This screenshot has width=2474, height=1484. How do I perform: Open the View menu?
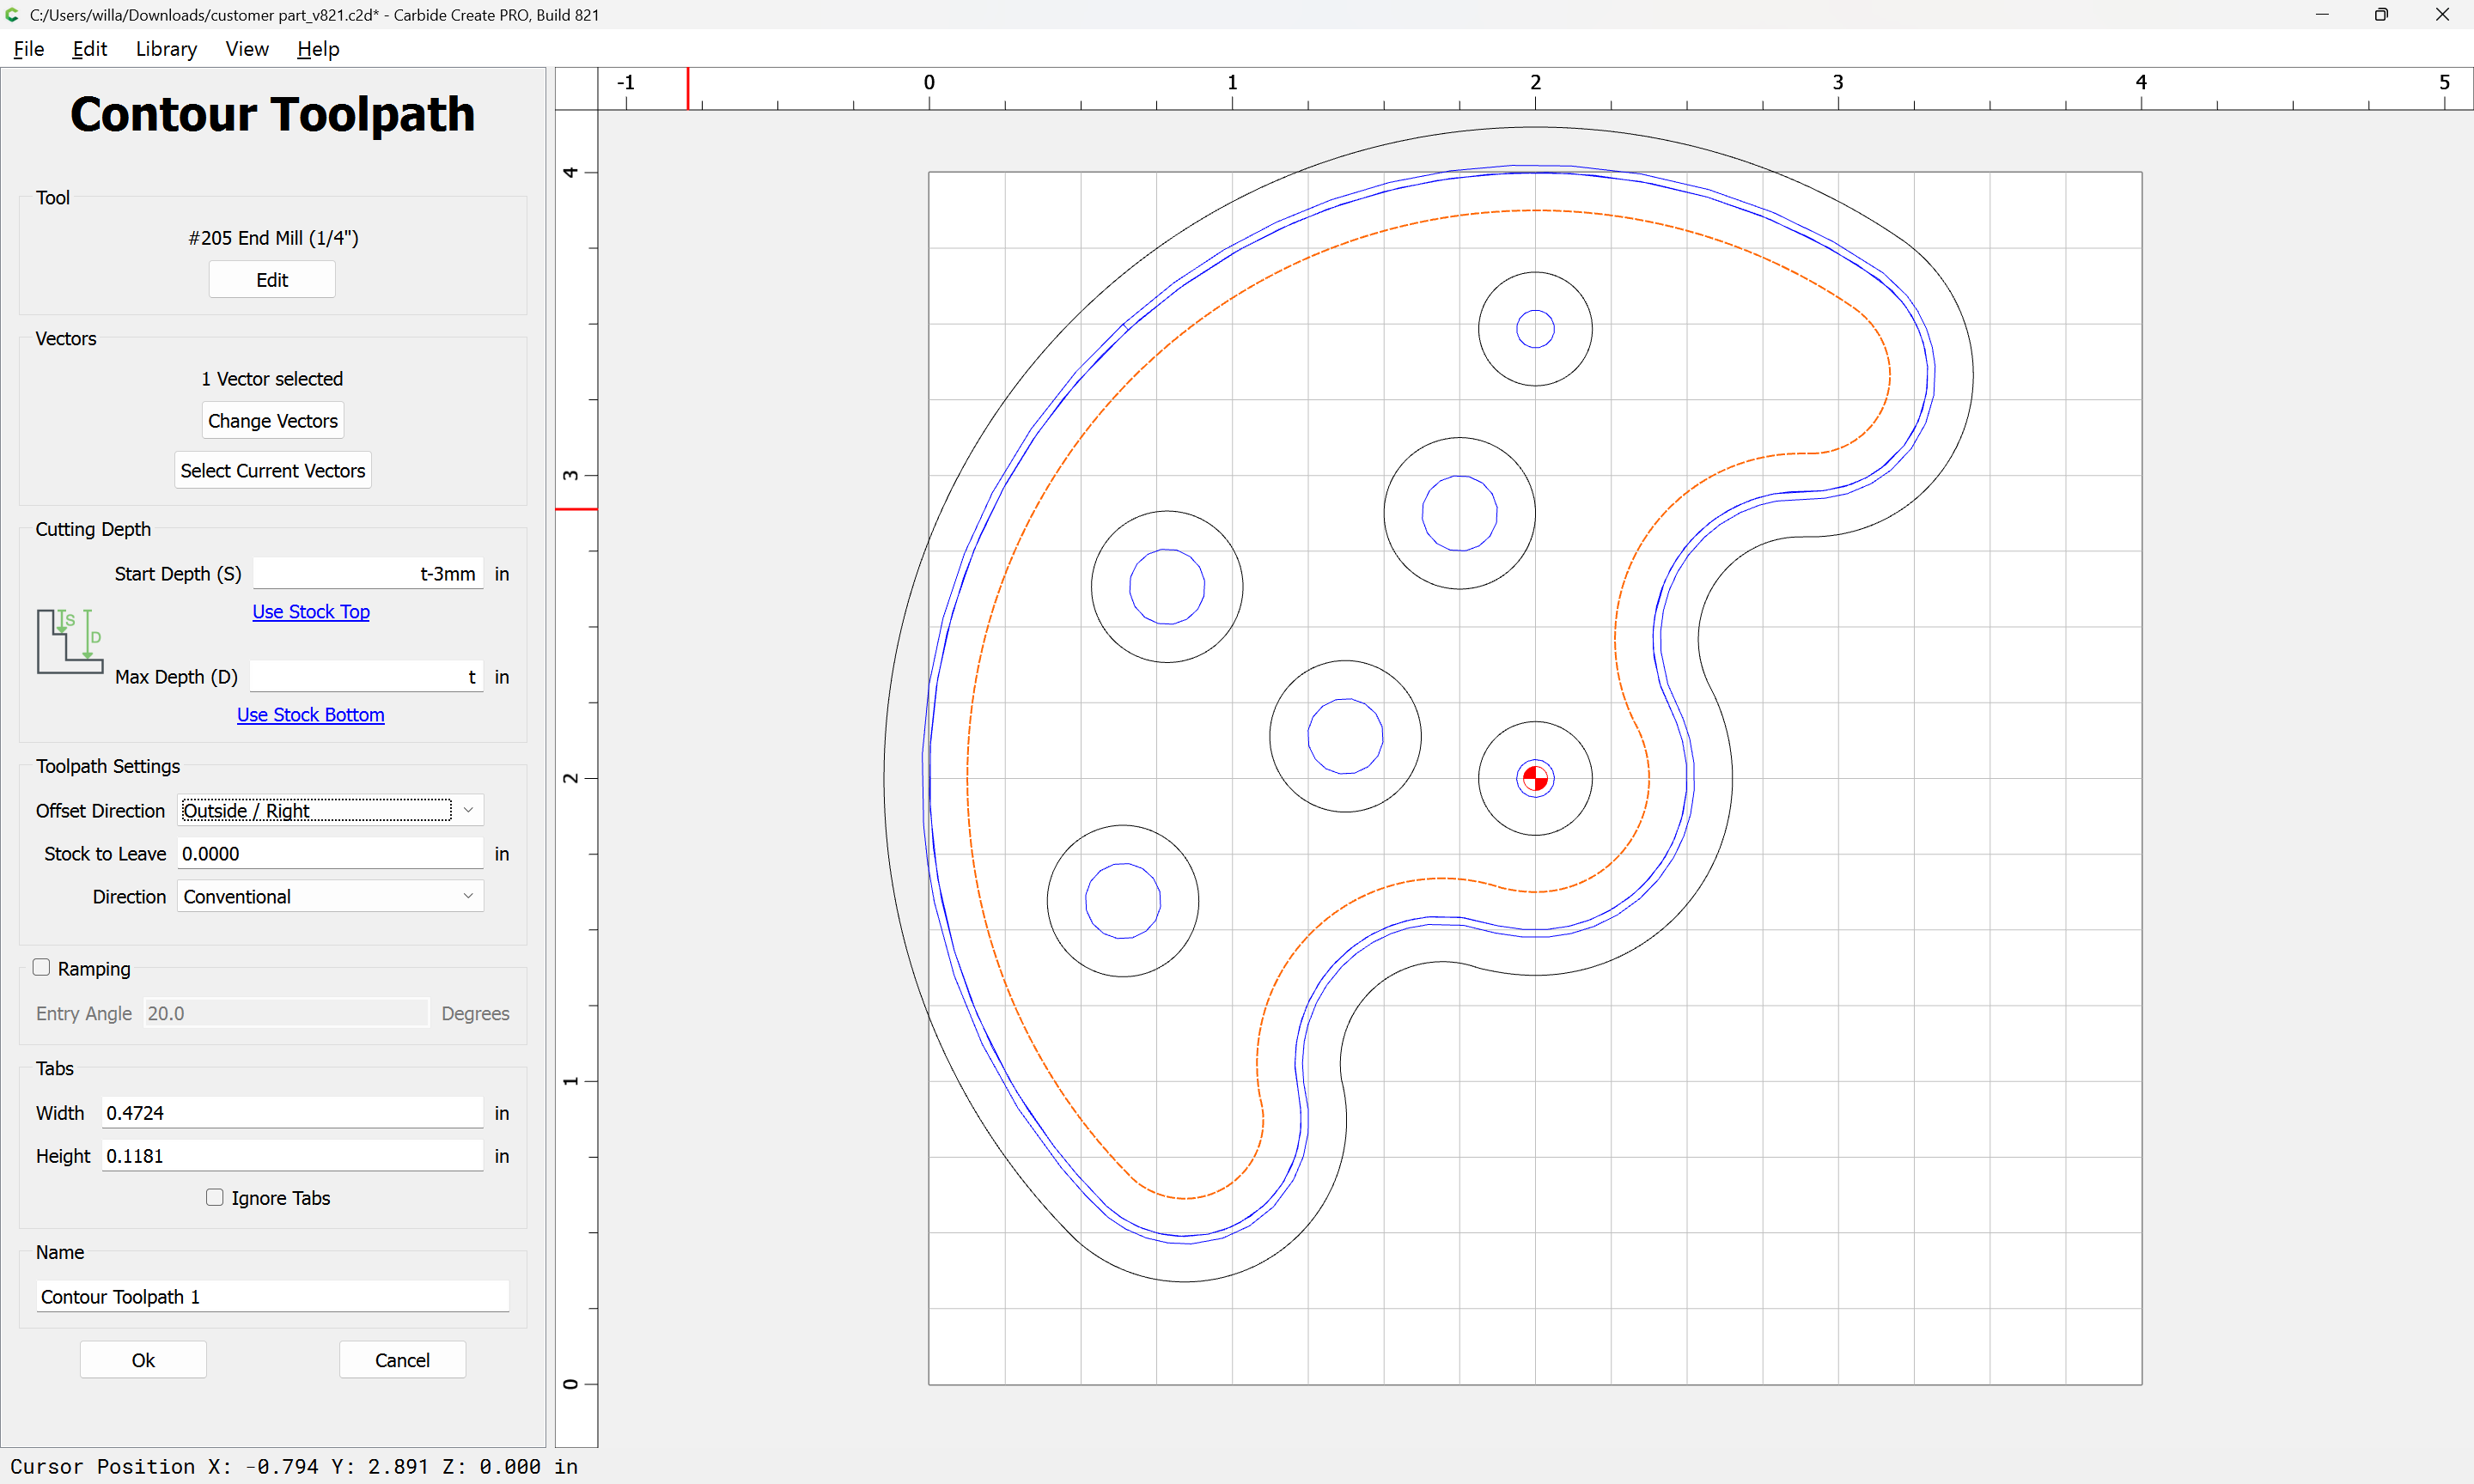point(246,48)
